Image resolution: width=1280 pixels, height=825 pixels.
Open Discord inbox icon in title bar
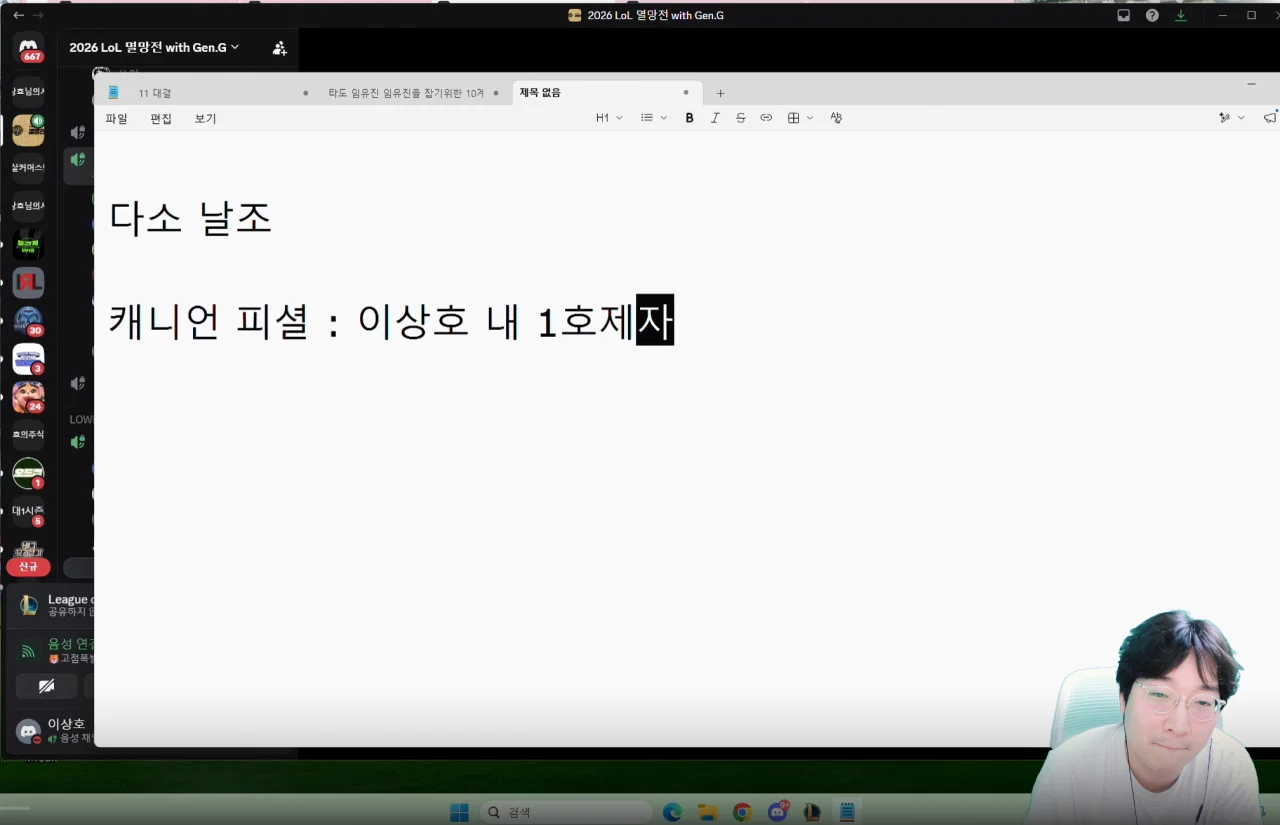[1124, 15]
